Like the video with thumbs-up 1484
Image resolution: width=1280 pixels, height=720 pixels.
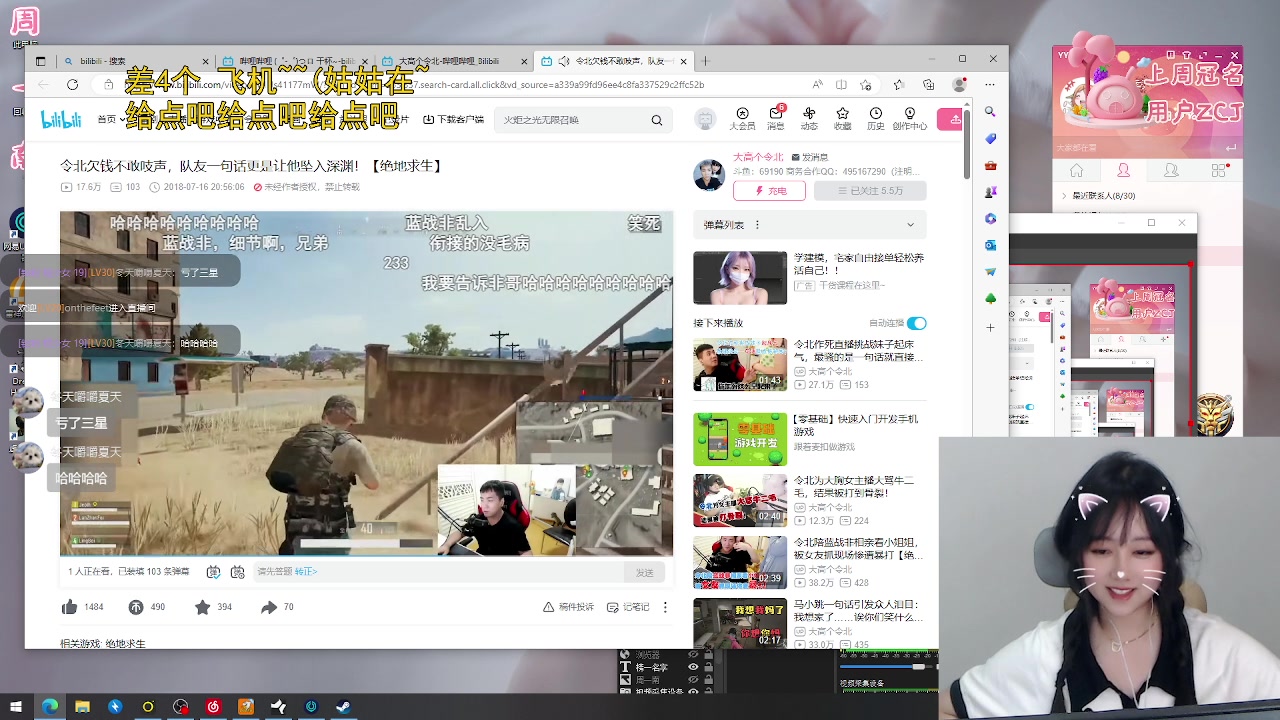82,607
